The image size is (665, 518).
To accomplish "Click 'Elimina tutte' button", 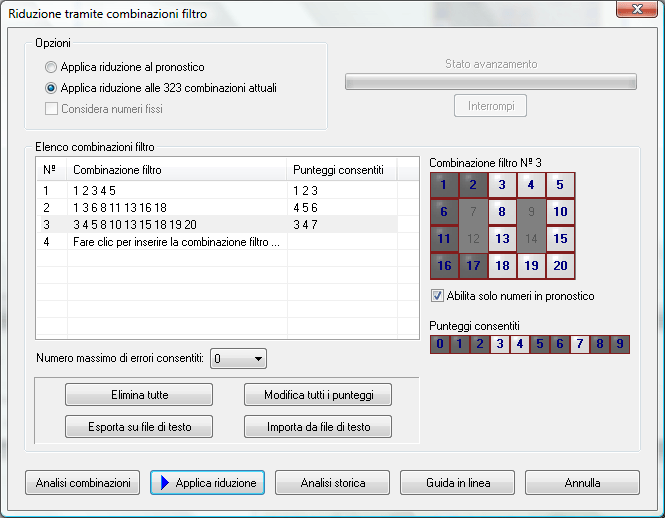I will click(138, 394).
